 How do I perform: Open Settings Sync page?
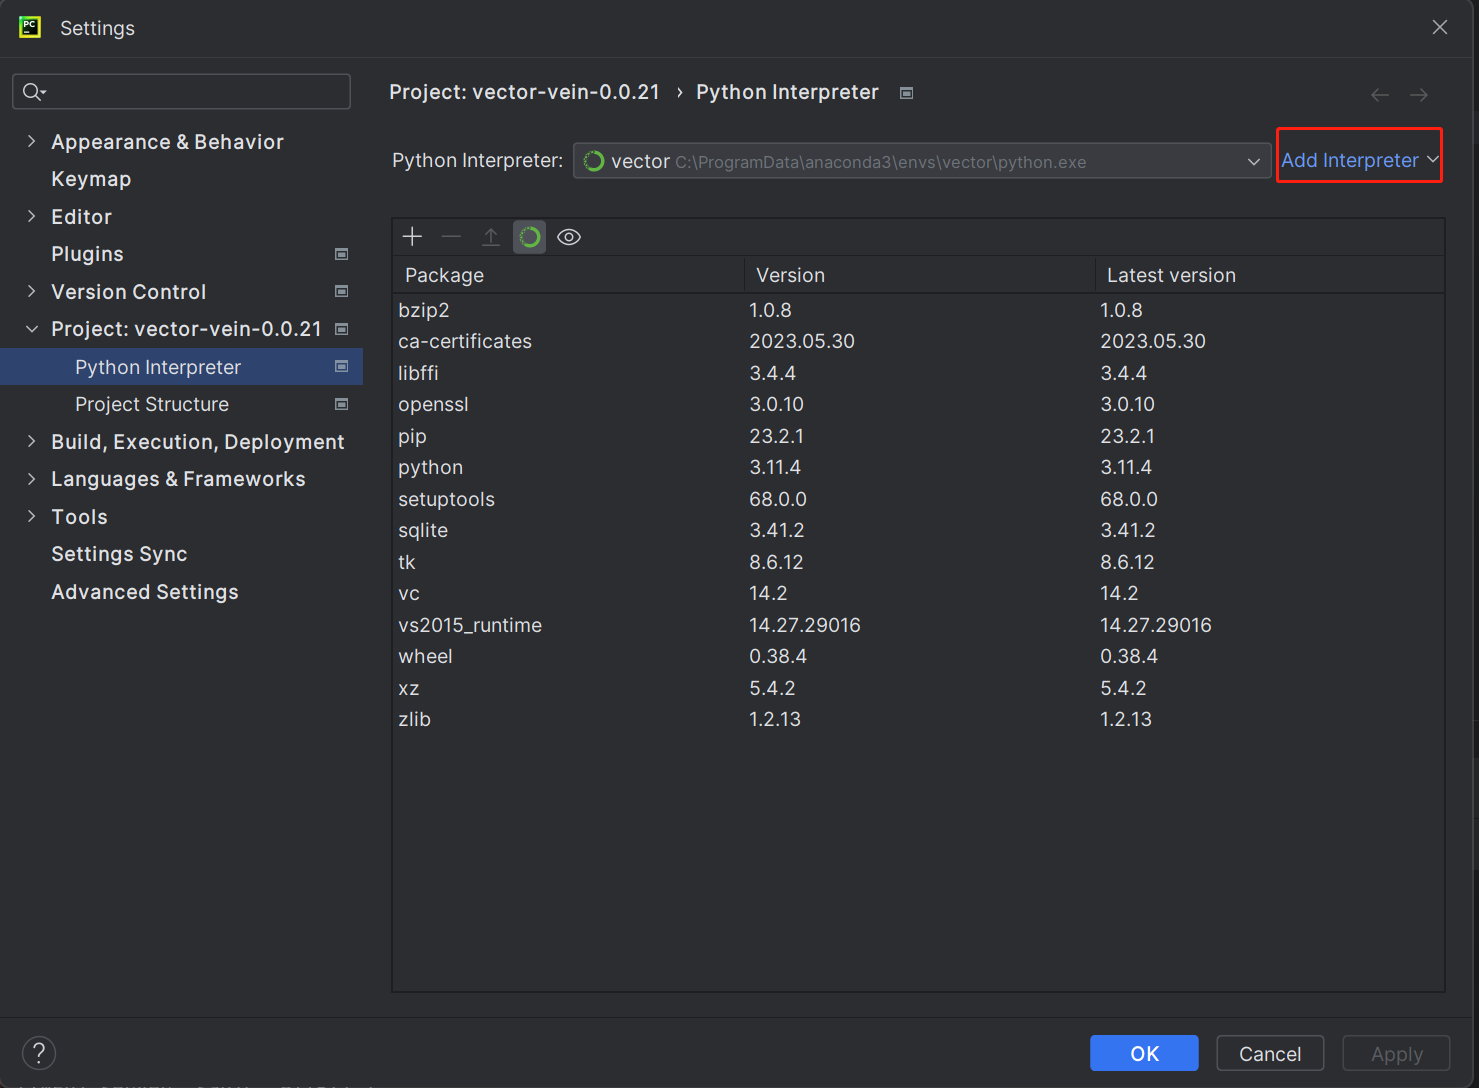[119, 554]
